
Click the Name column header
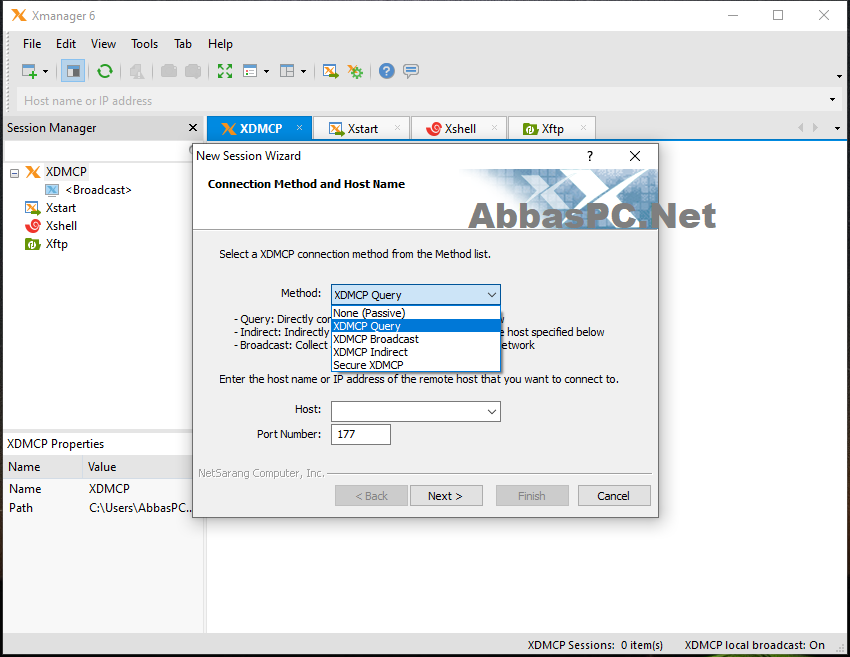(43, 467)
